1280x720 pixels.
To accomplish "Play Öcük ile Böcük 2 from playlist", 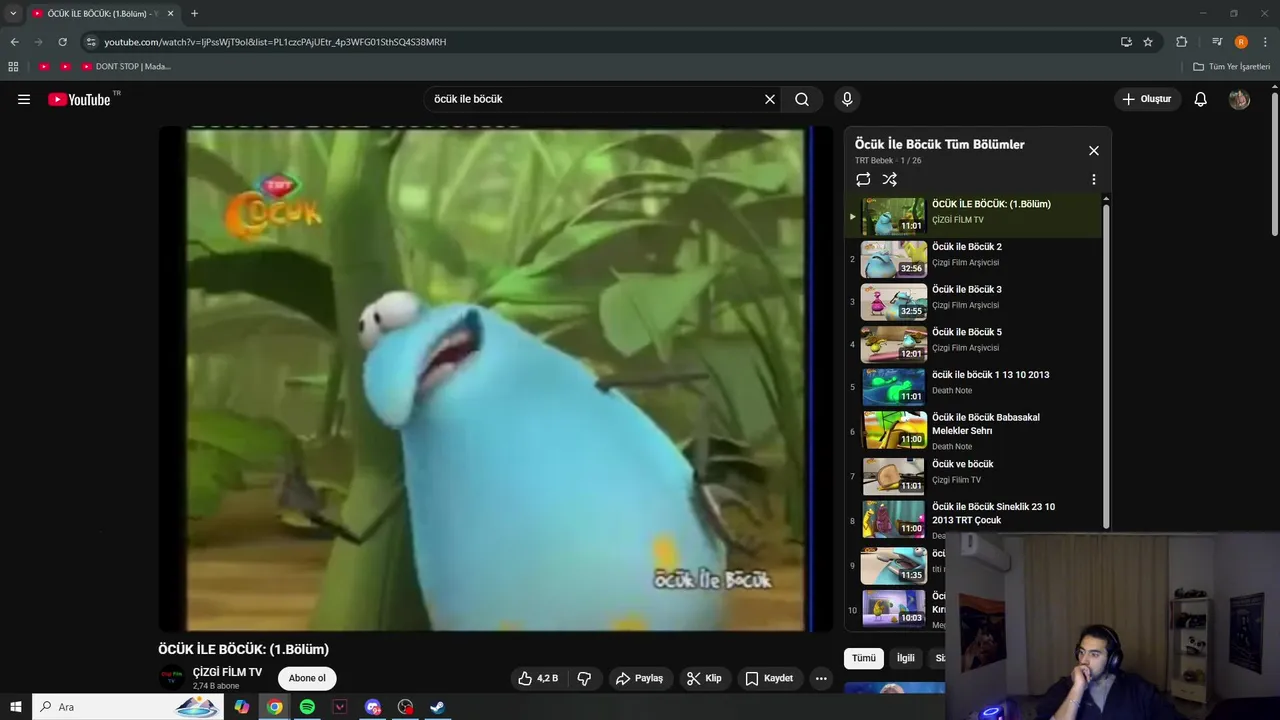I will (x=972, y=259).
